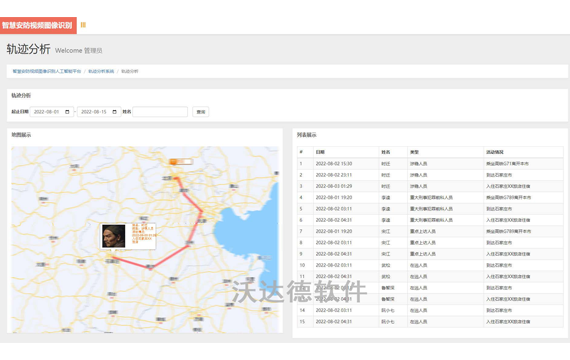Screen dimensions: 570x360
Task: Select table row 1 dated 2022-08-02 15:30
Action: click(x=430, y=164)
